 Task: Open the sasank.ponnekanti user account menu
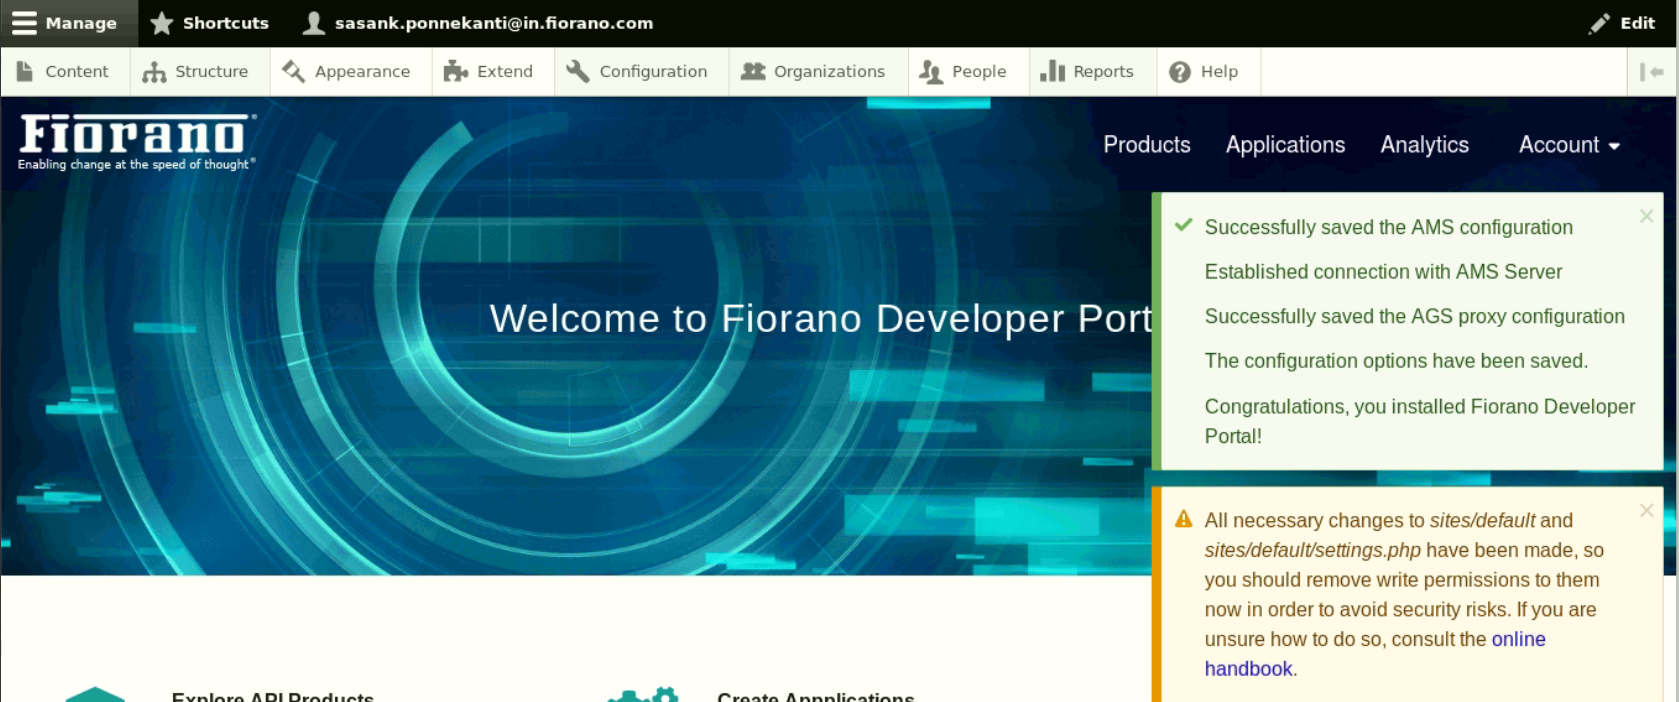click(478, 23)
